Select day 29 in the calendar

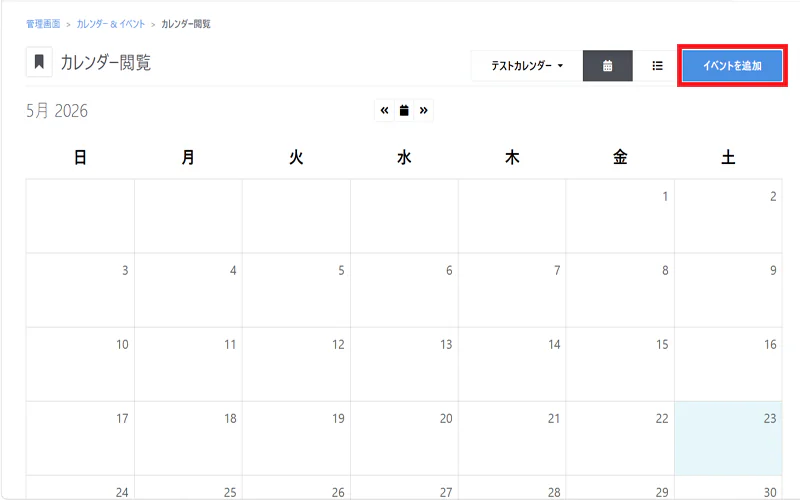tap(620, 488)
